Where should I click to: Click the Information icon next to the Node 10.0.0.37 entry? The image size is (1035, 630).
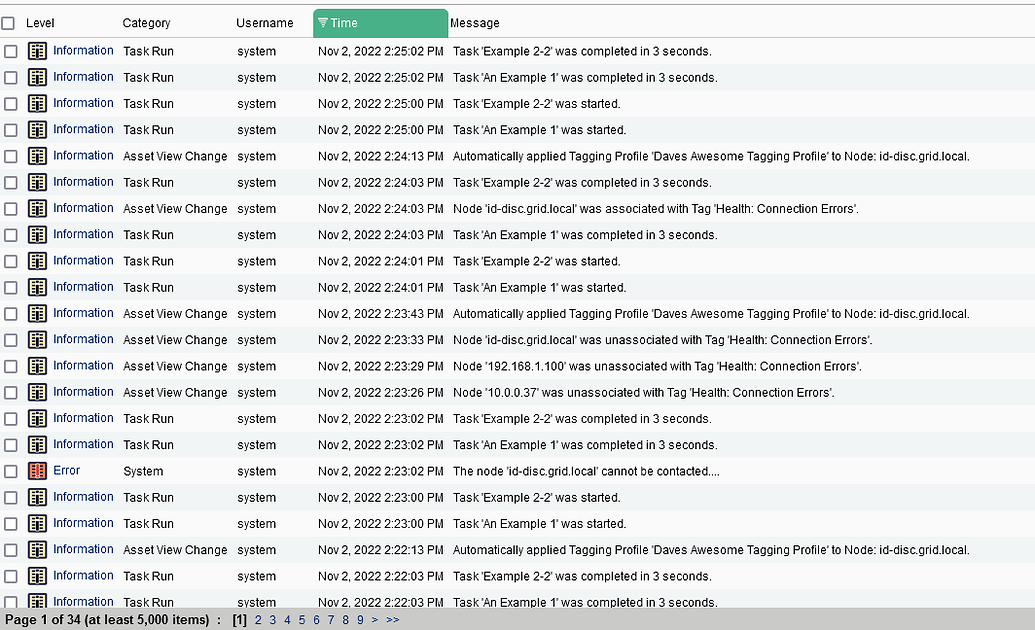coord(37,392)
